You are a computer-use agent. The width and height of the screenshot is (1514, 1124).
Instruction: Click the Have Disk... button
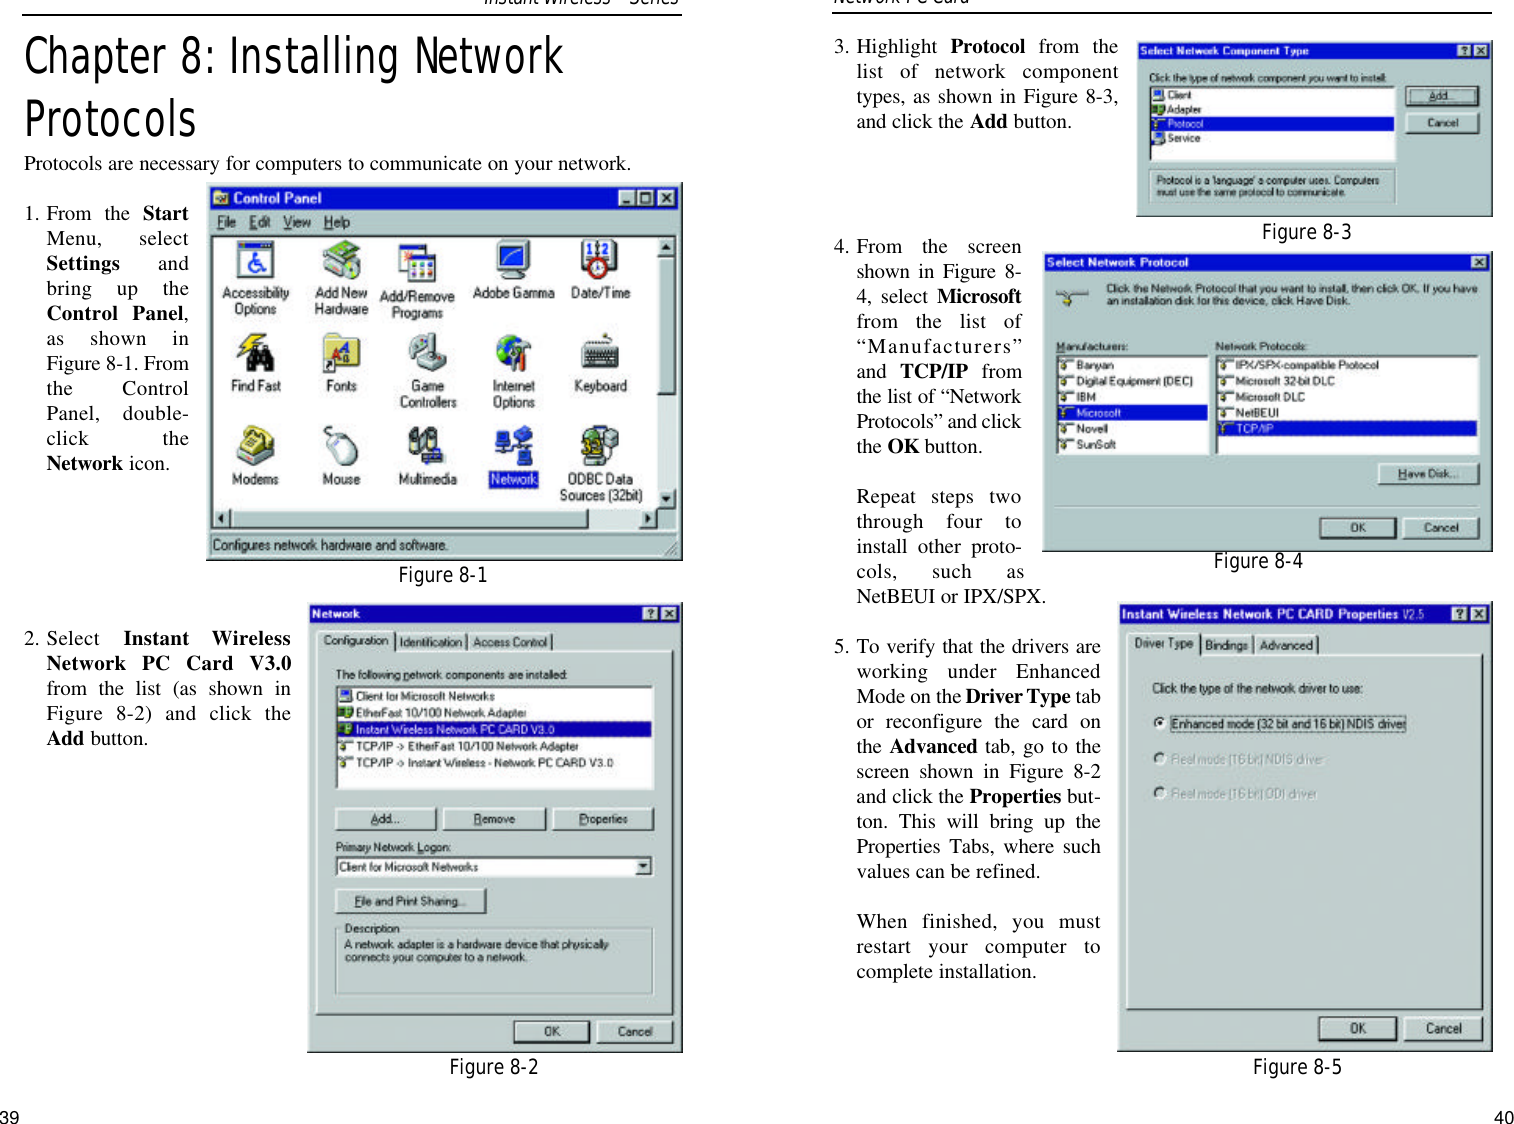1428,474
